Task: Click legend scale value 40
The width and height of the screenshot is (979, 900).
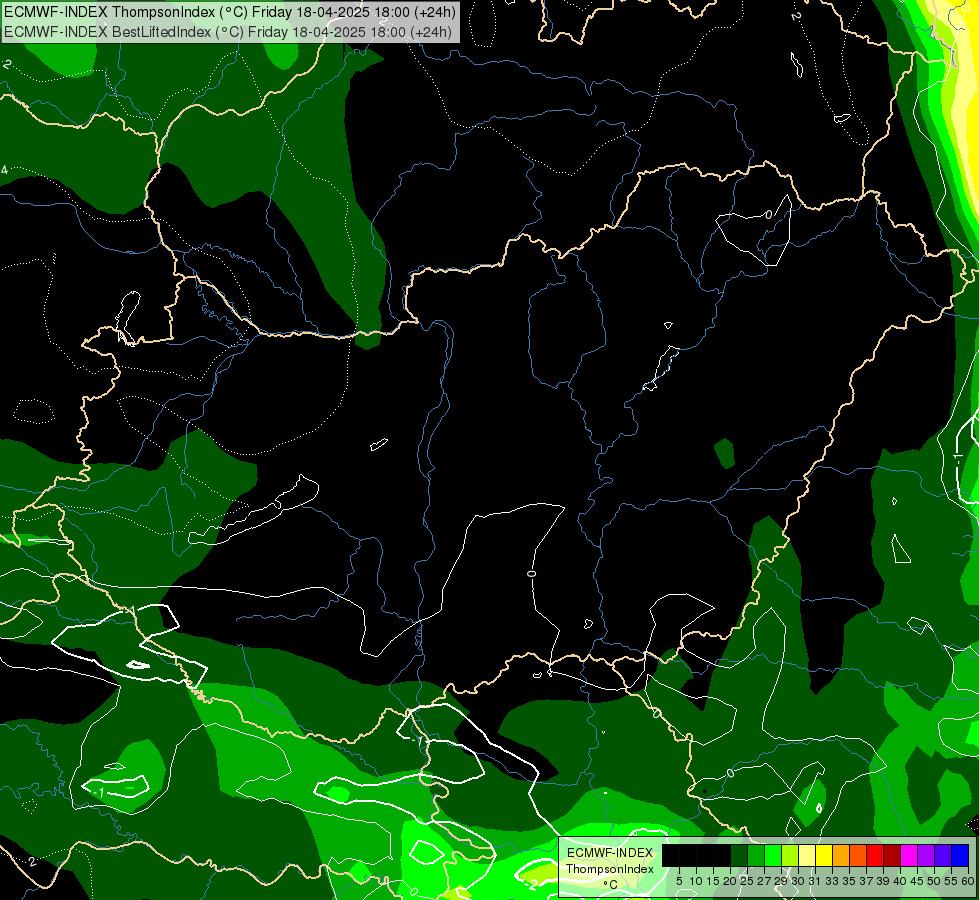Action: (900, 881)
